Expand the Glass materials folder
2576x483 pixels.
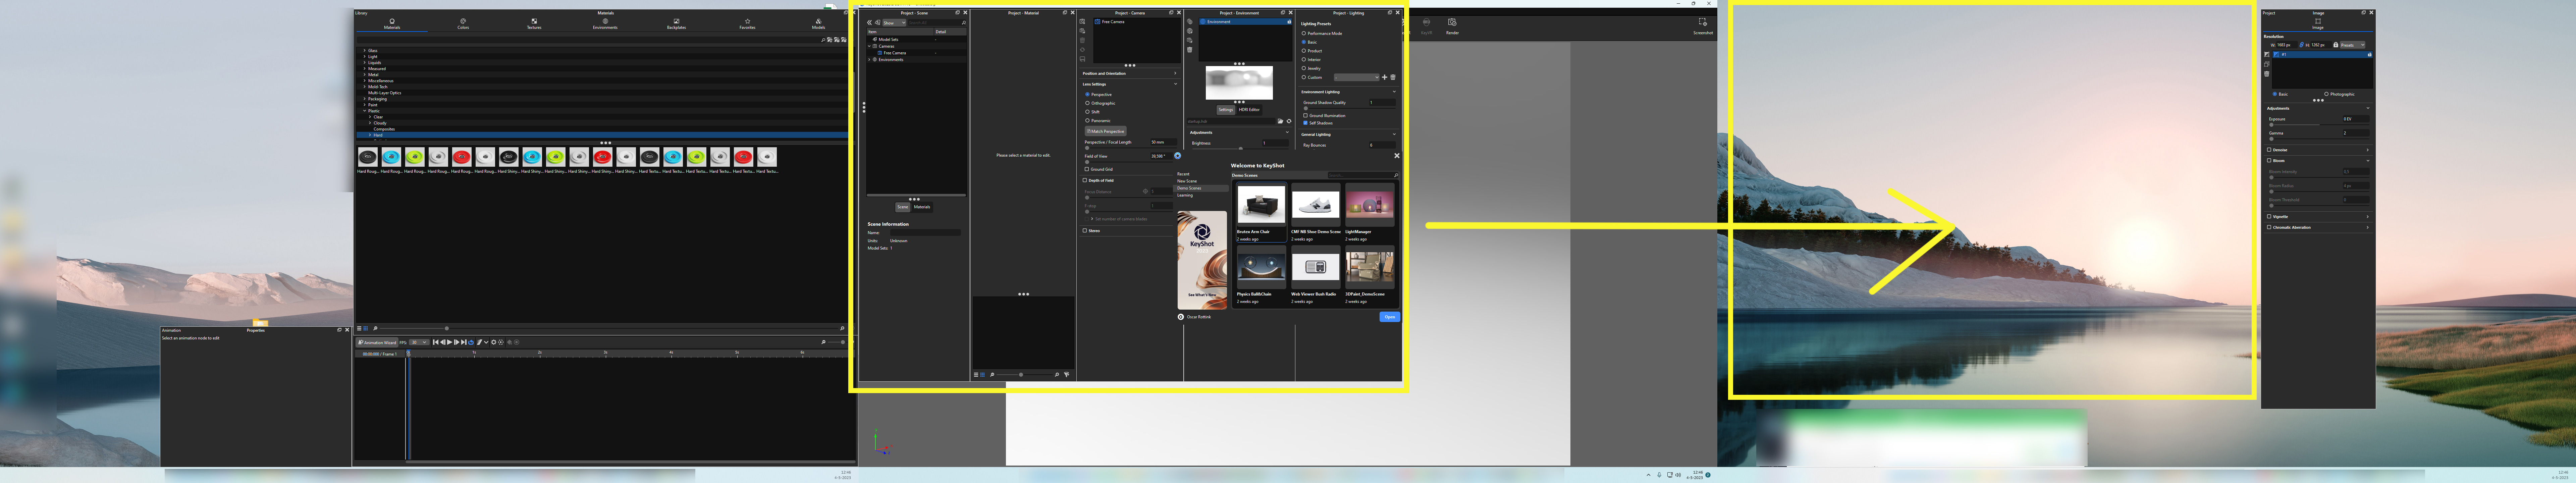coord(365,51)
